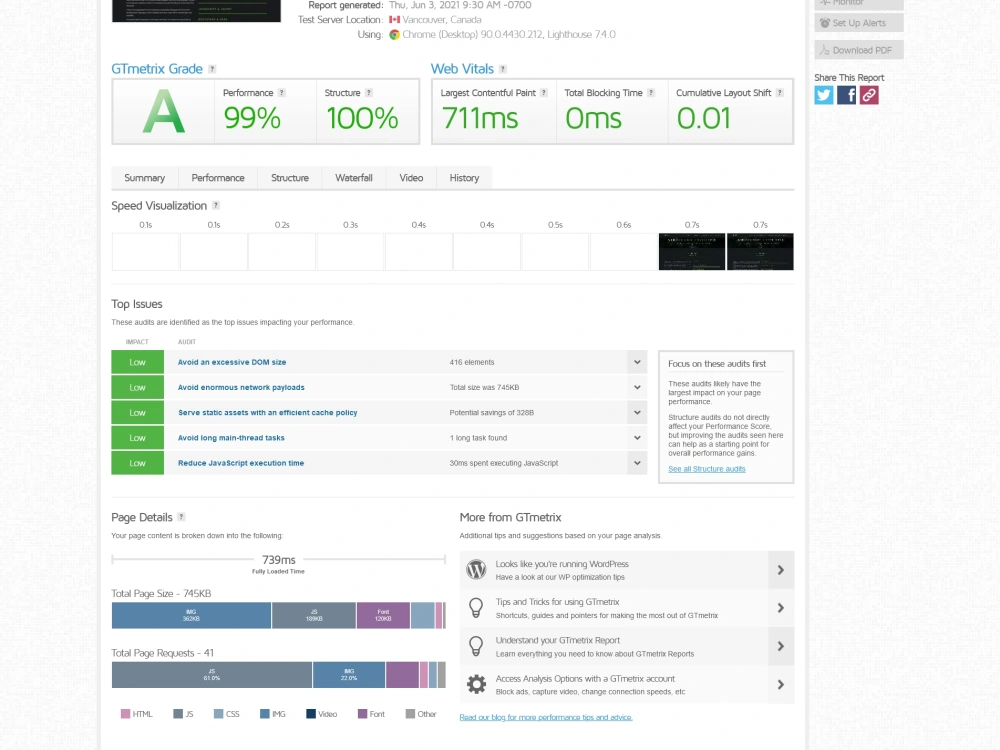1000x750 pixels.
Task: Click the Download PDF button
Action: click(858, 50)
